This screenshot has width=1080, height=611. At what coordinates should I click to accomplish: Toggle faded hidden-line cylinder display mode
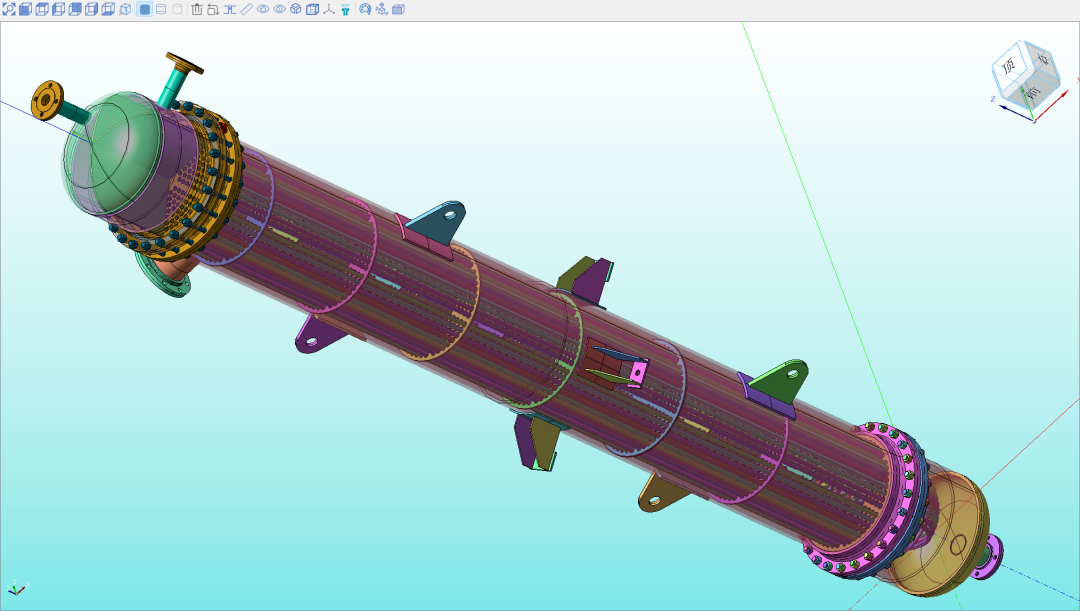click(177, 10)
